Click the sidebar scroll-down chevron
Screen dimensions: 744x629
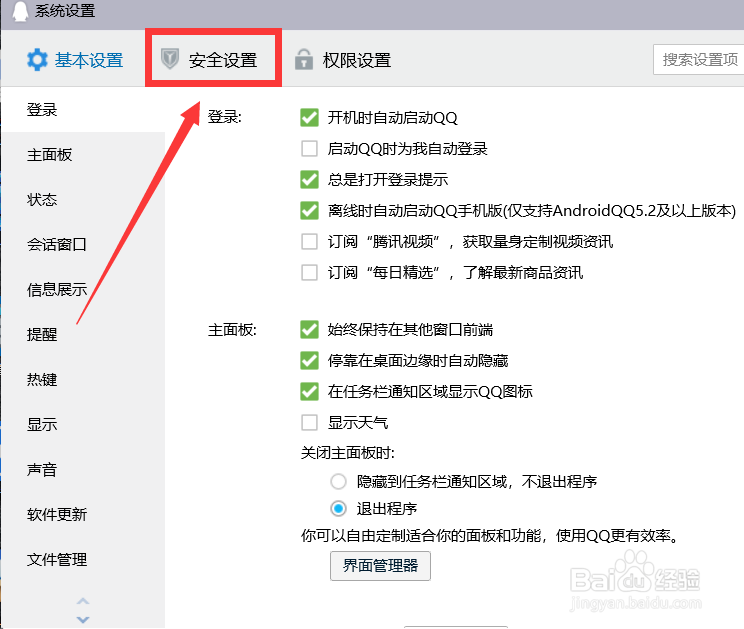tap(83, 620)
